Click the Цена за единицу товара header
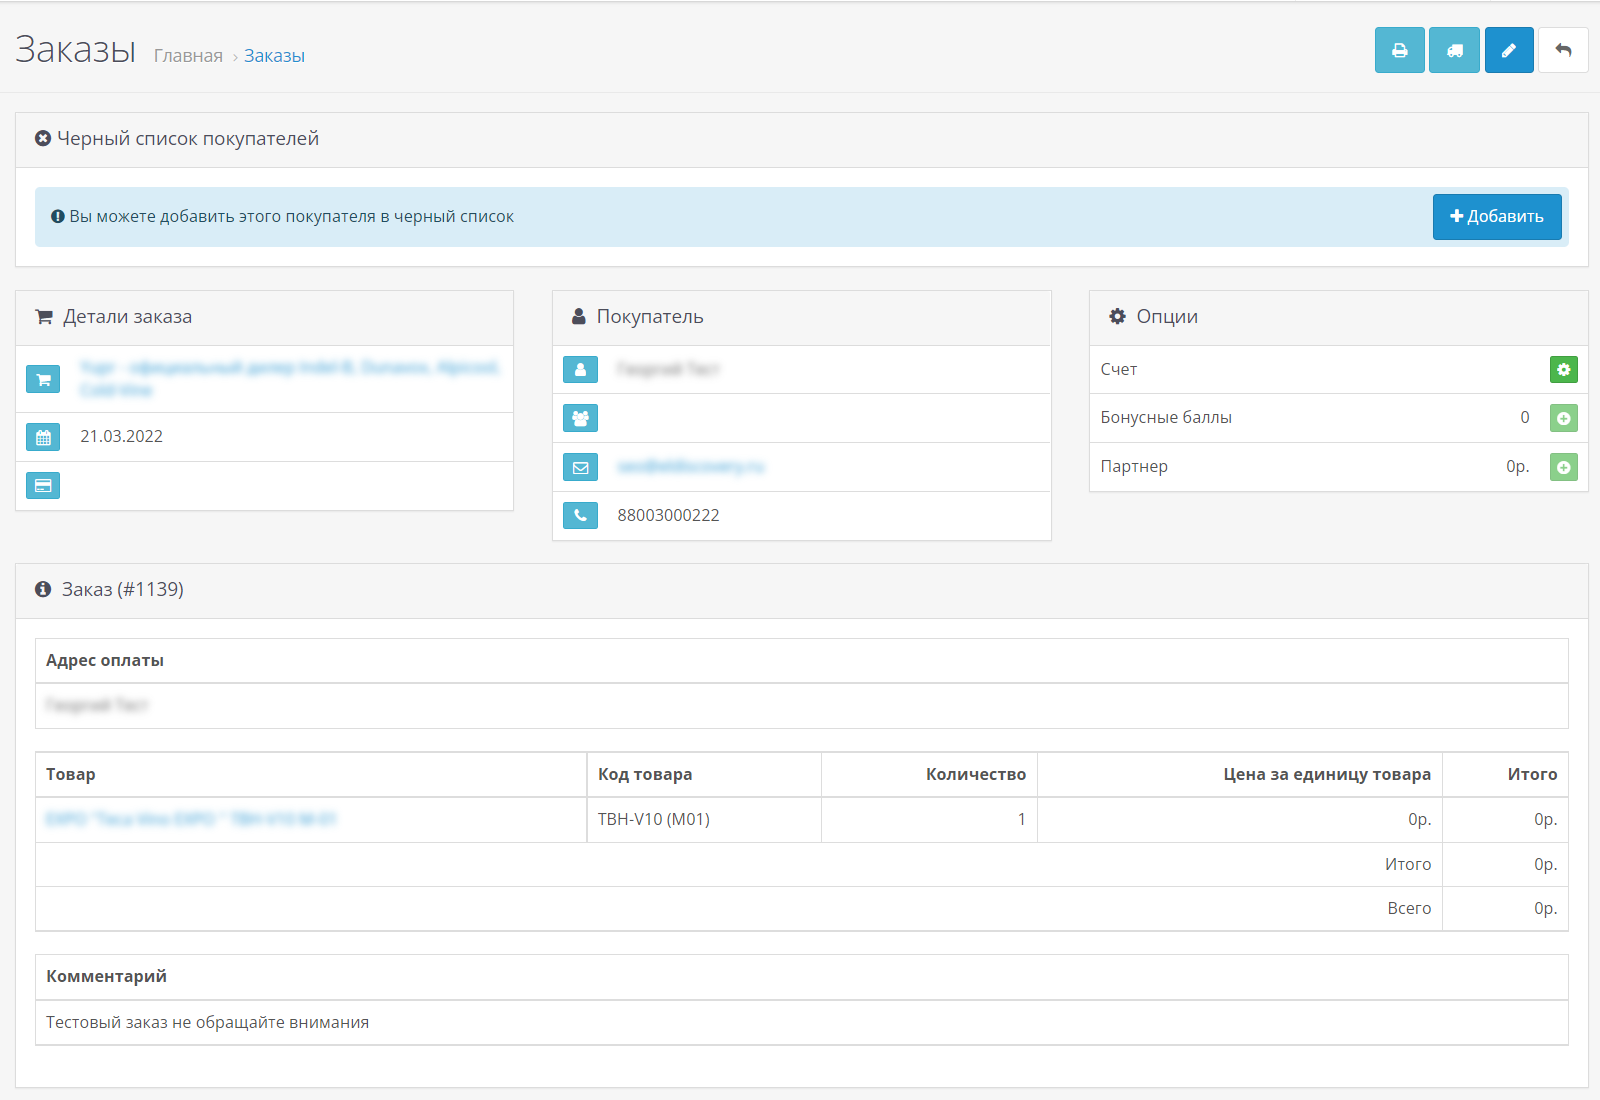The height and width of the screenshot is (1100, 1600). [1327, 775]
